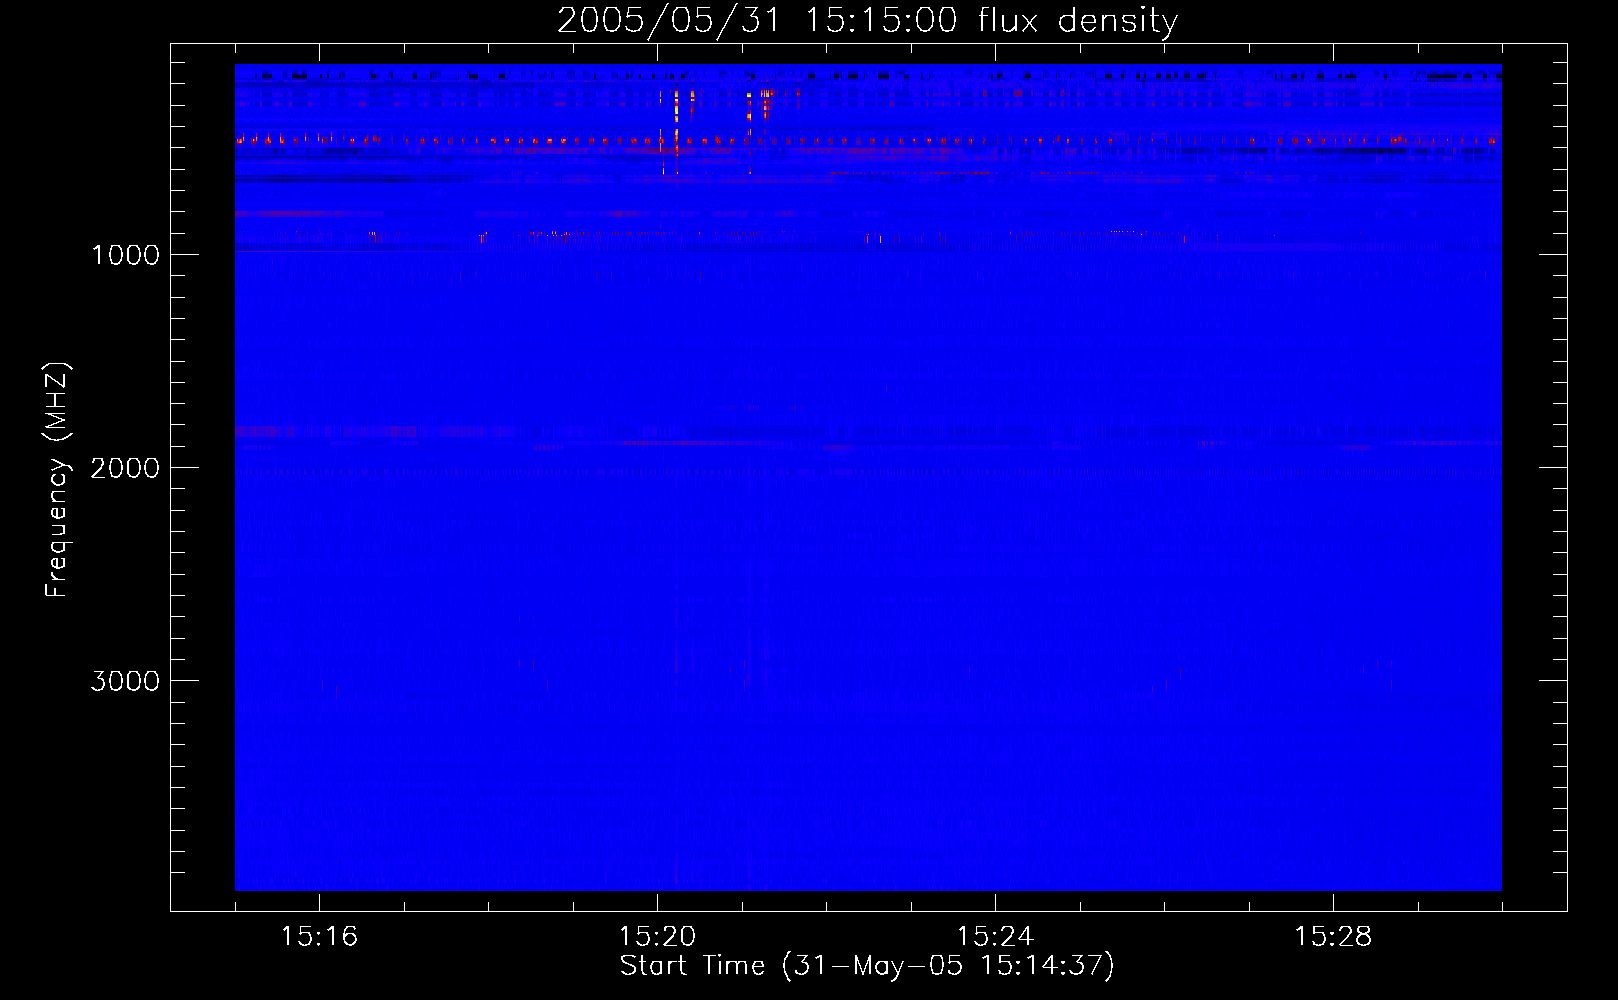Screen dimensions: 1618x1000
Task: Click the '15:28' time tick label
Action: coord(1333,937)
